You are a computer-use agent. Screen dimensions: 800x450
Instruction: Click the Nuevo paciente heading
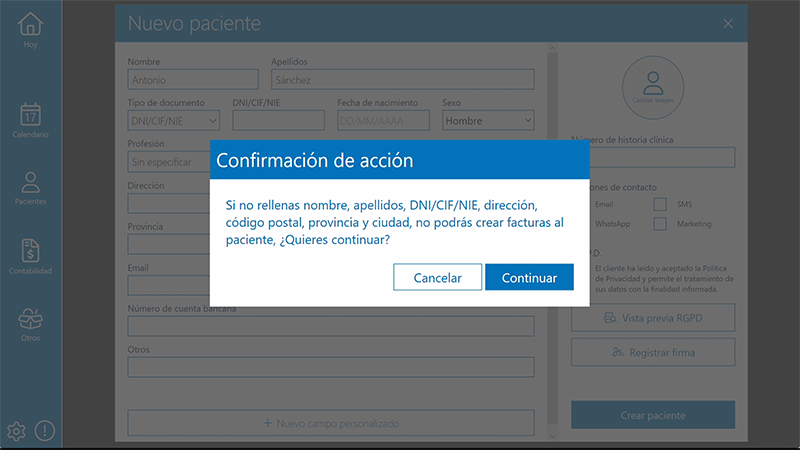click(x=194, y=23)
